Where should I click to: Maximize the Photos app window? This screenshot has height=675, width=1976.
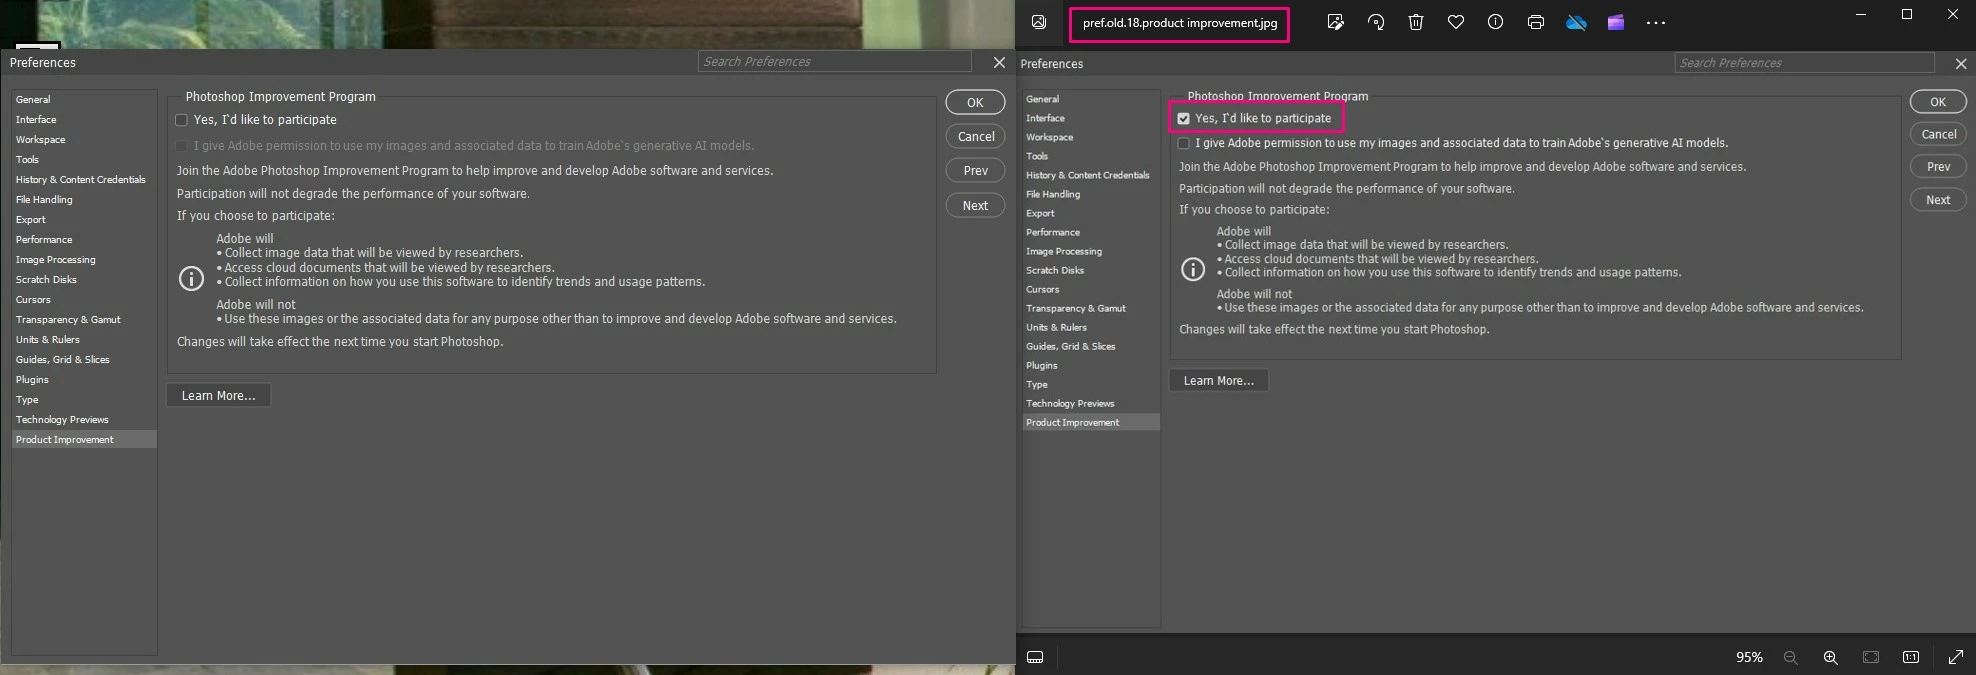pos(1907,14)
